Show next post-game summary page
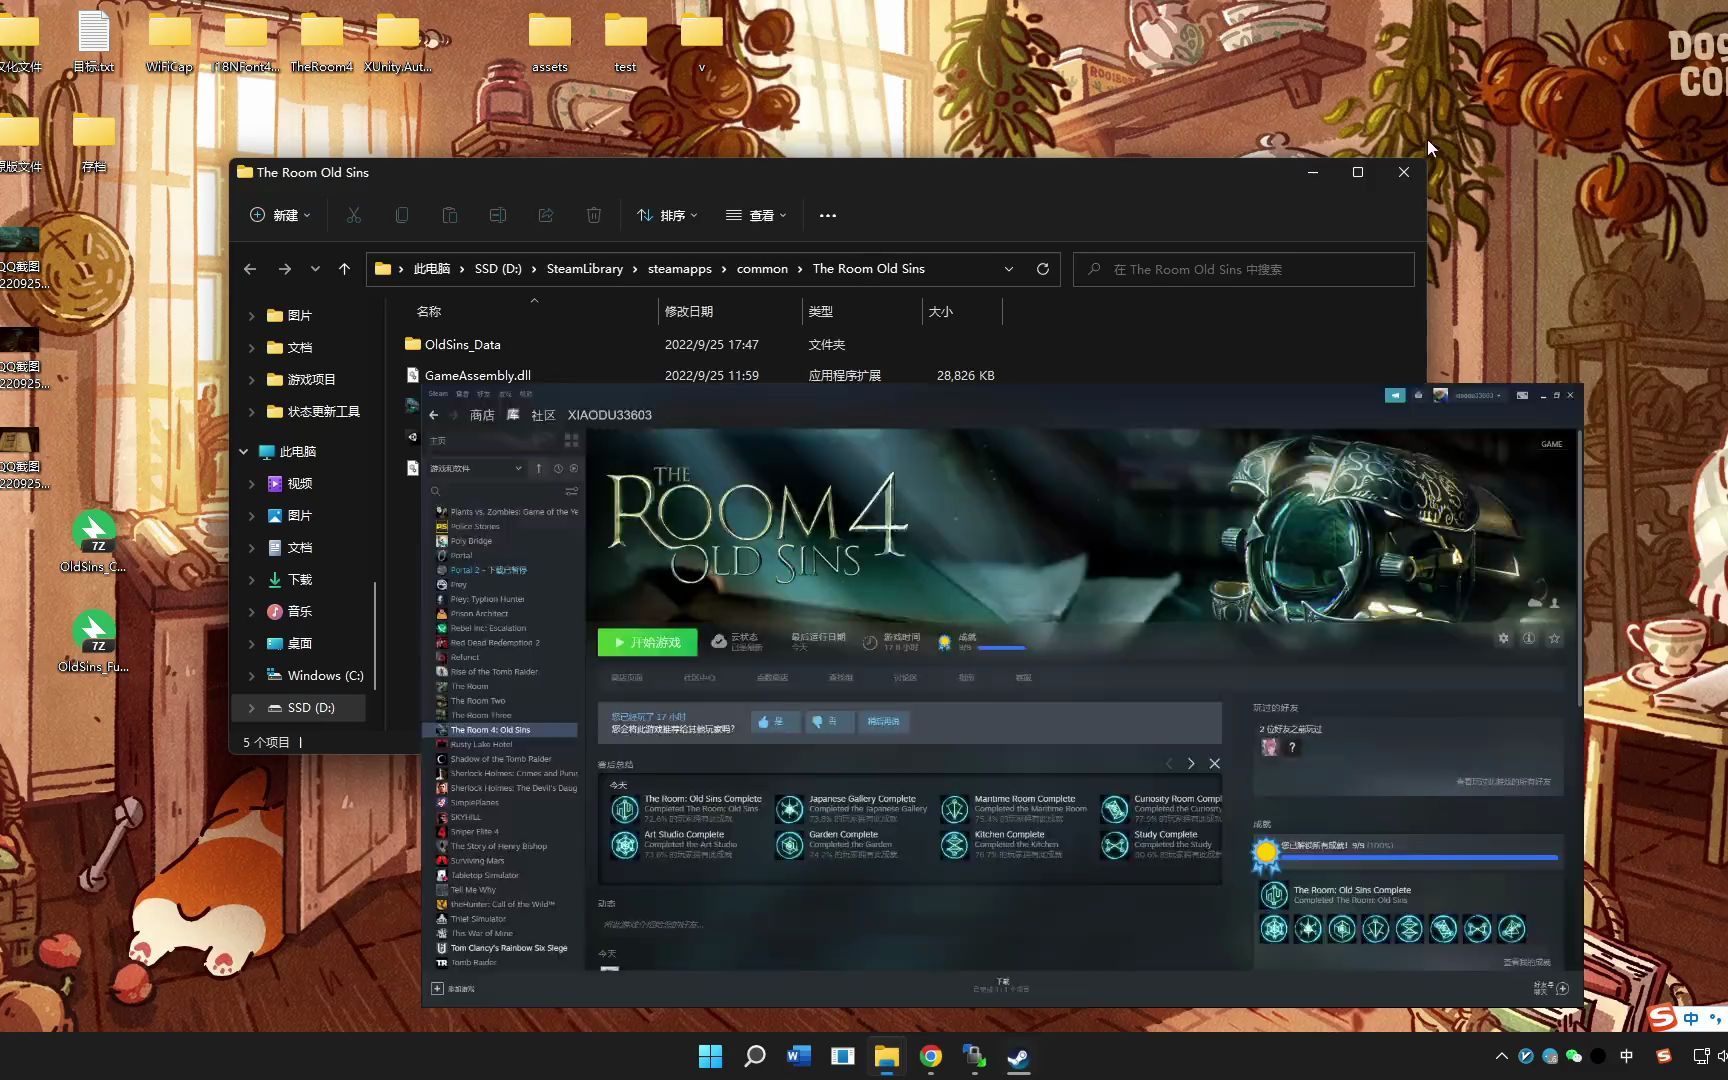Viewport: 1728px width, 1080px height. 1190,763
